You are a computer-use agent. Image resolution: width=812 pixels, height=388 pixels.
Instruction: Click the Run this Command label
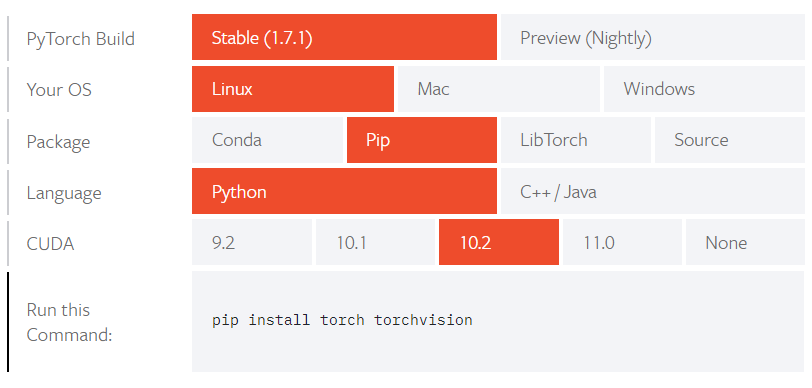(x=69, y=322)
